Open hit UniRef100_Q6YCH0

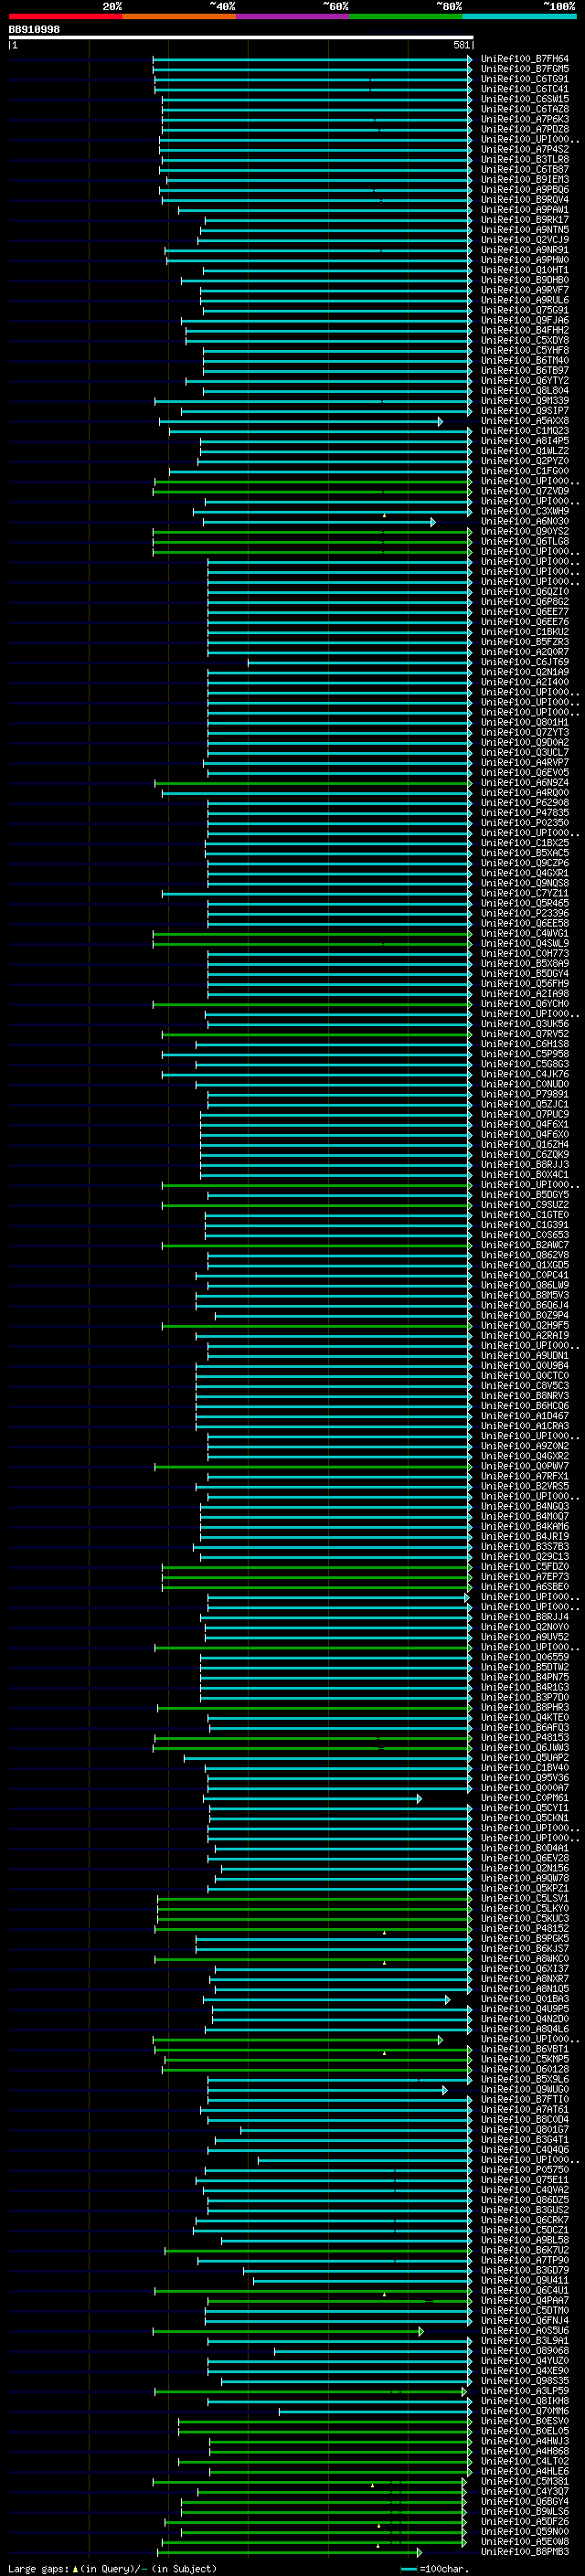click(524, 1004)
